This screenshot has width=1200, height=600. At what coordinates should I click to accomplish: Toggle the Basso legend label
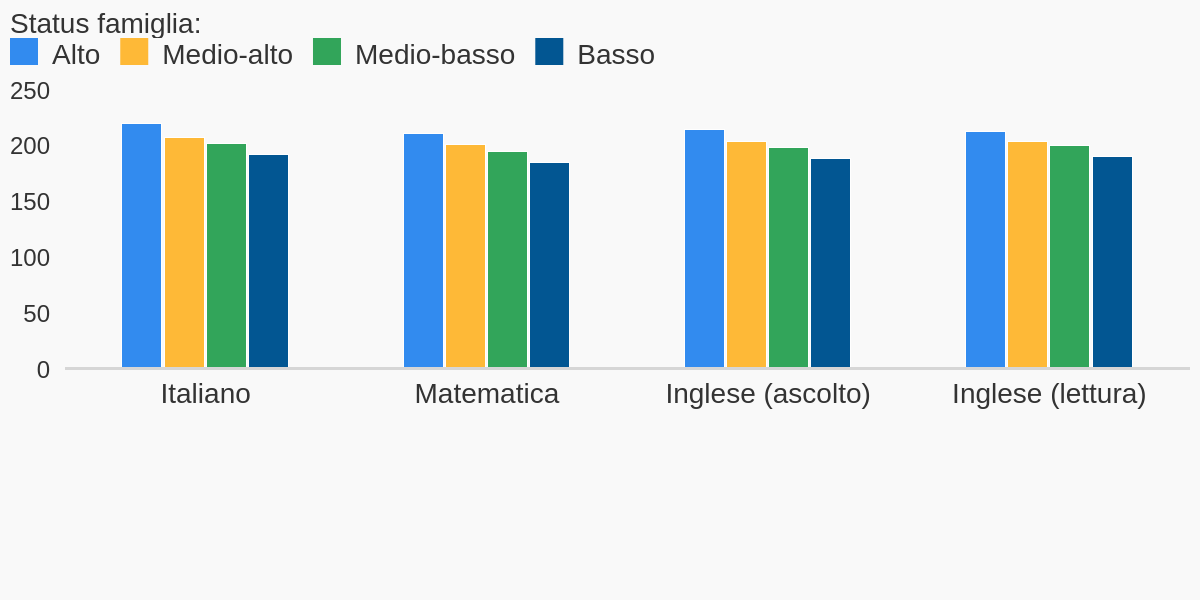pyautogui.click(x=616, y=55)
